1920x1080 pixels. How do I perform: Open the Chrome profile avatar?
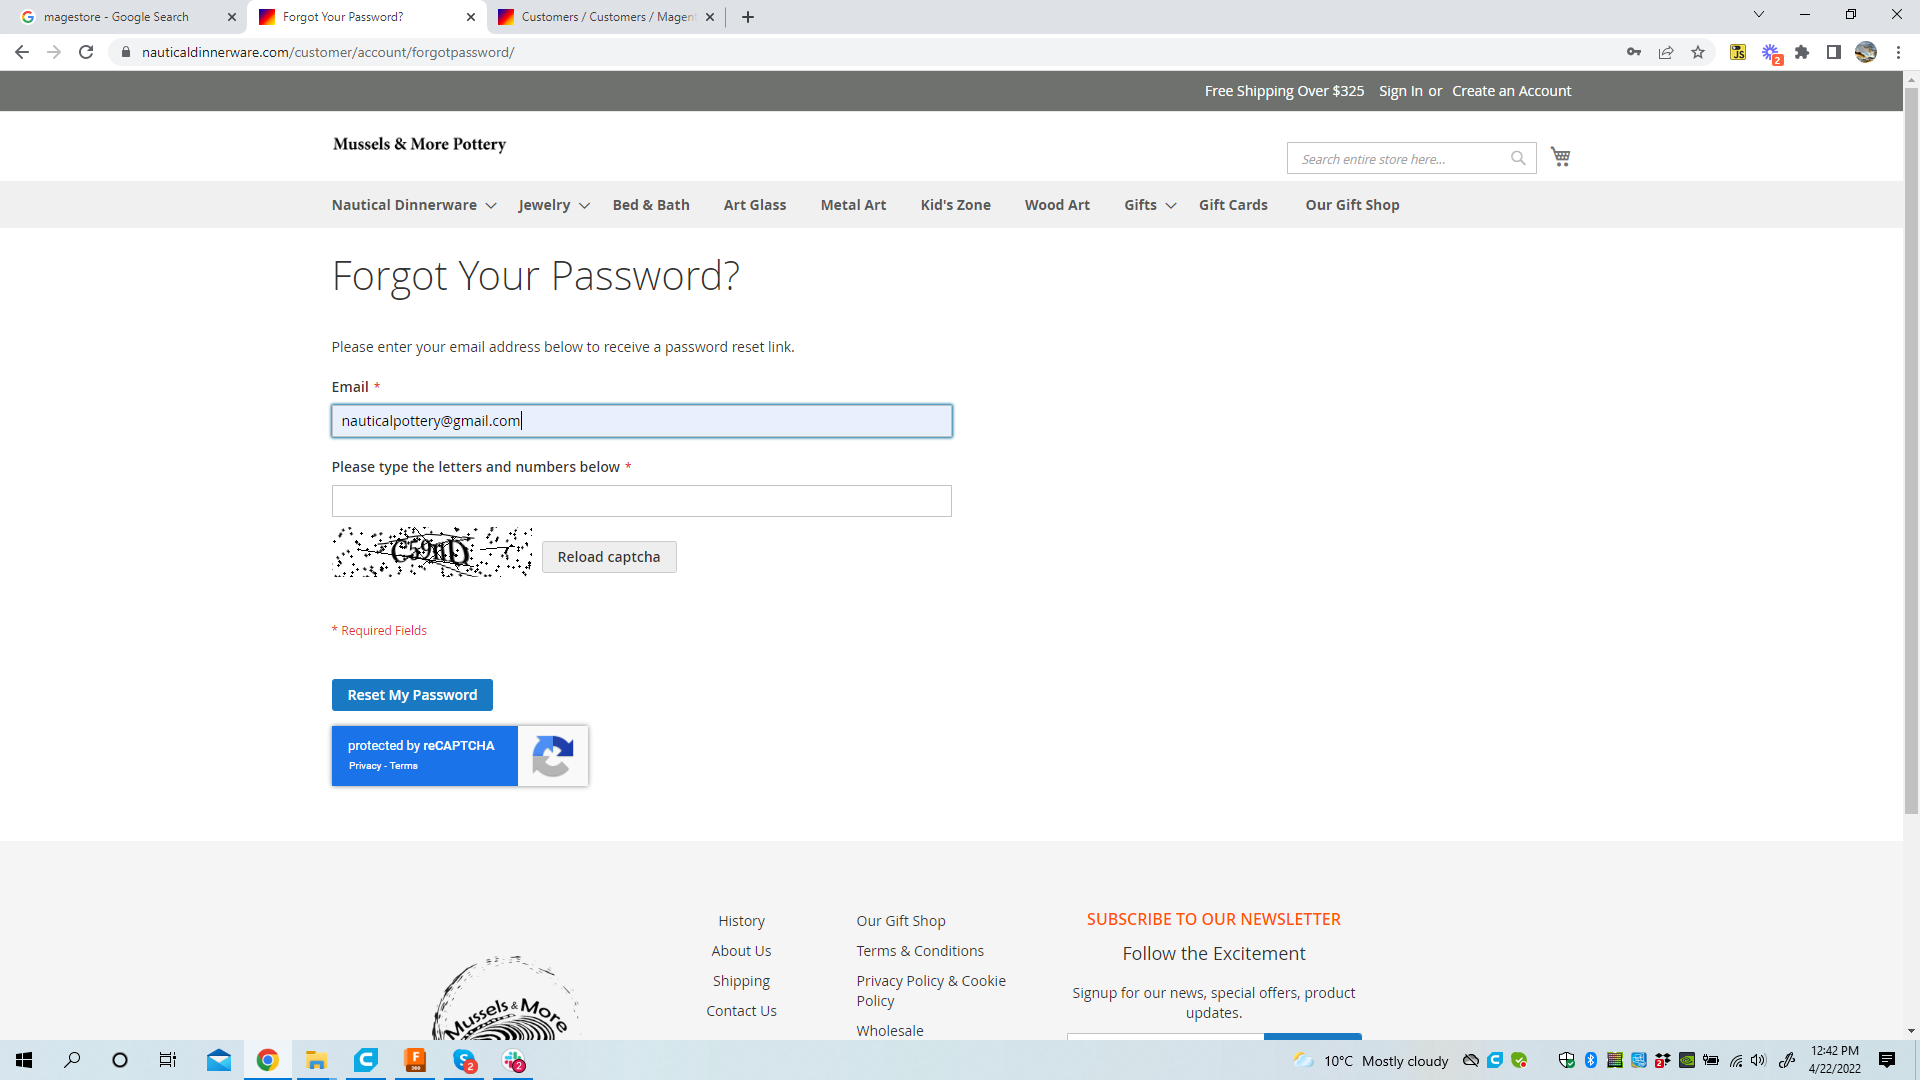1866,52
